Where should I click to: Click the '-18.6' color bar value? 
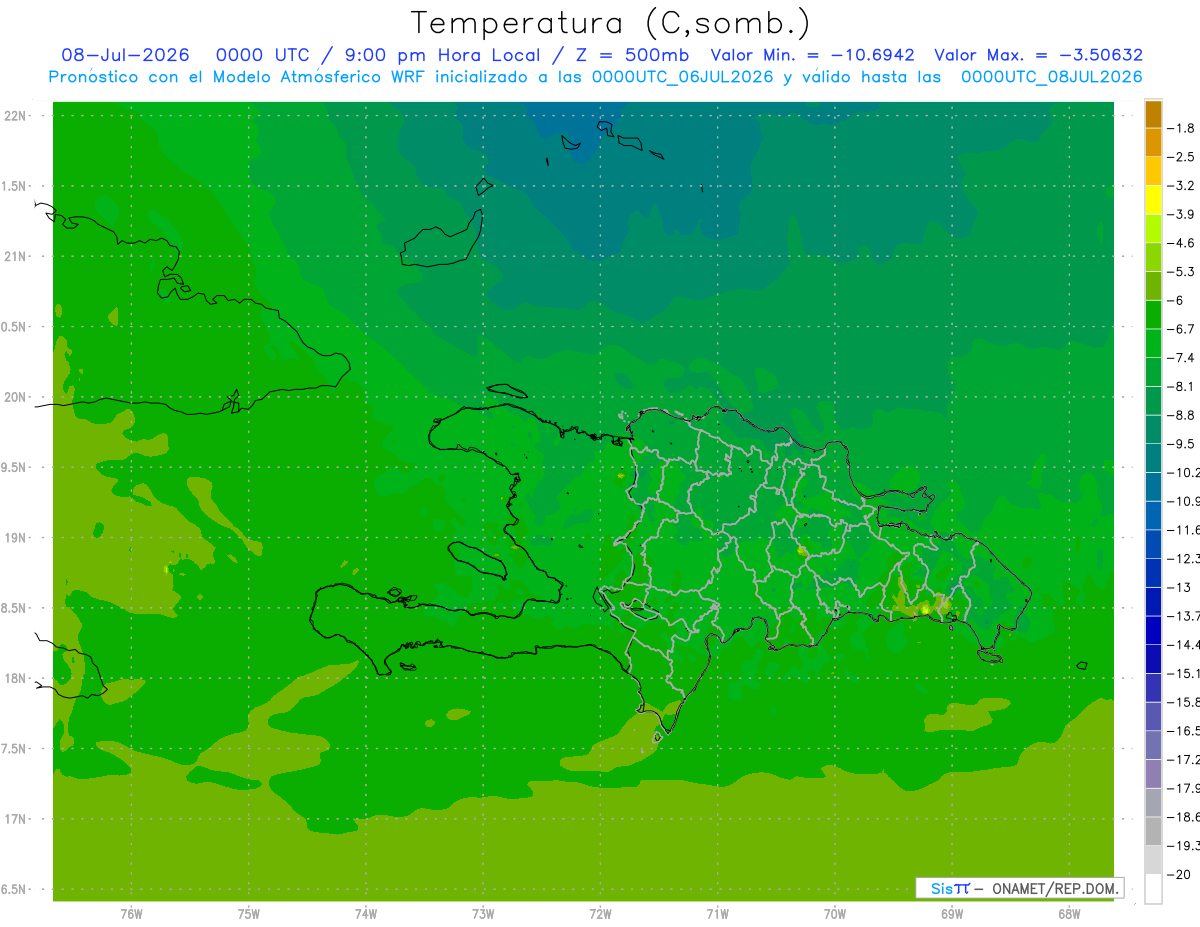coord(1183,817)
